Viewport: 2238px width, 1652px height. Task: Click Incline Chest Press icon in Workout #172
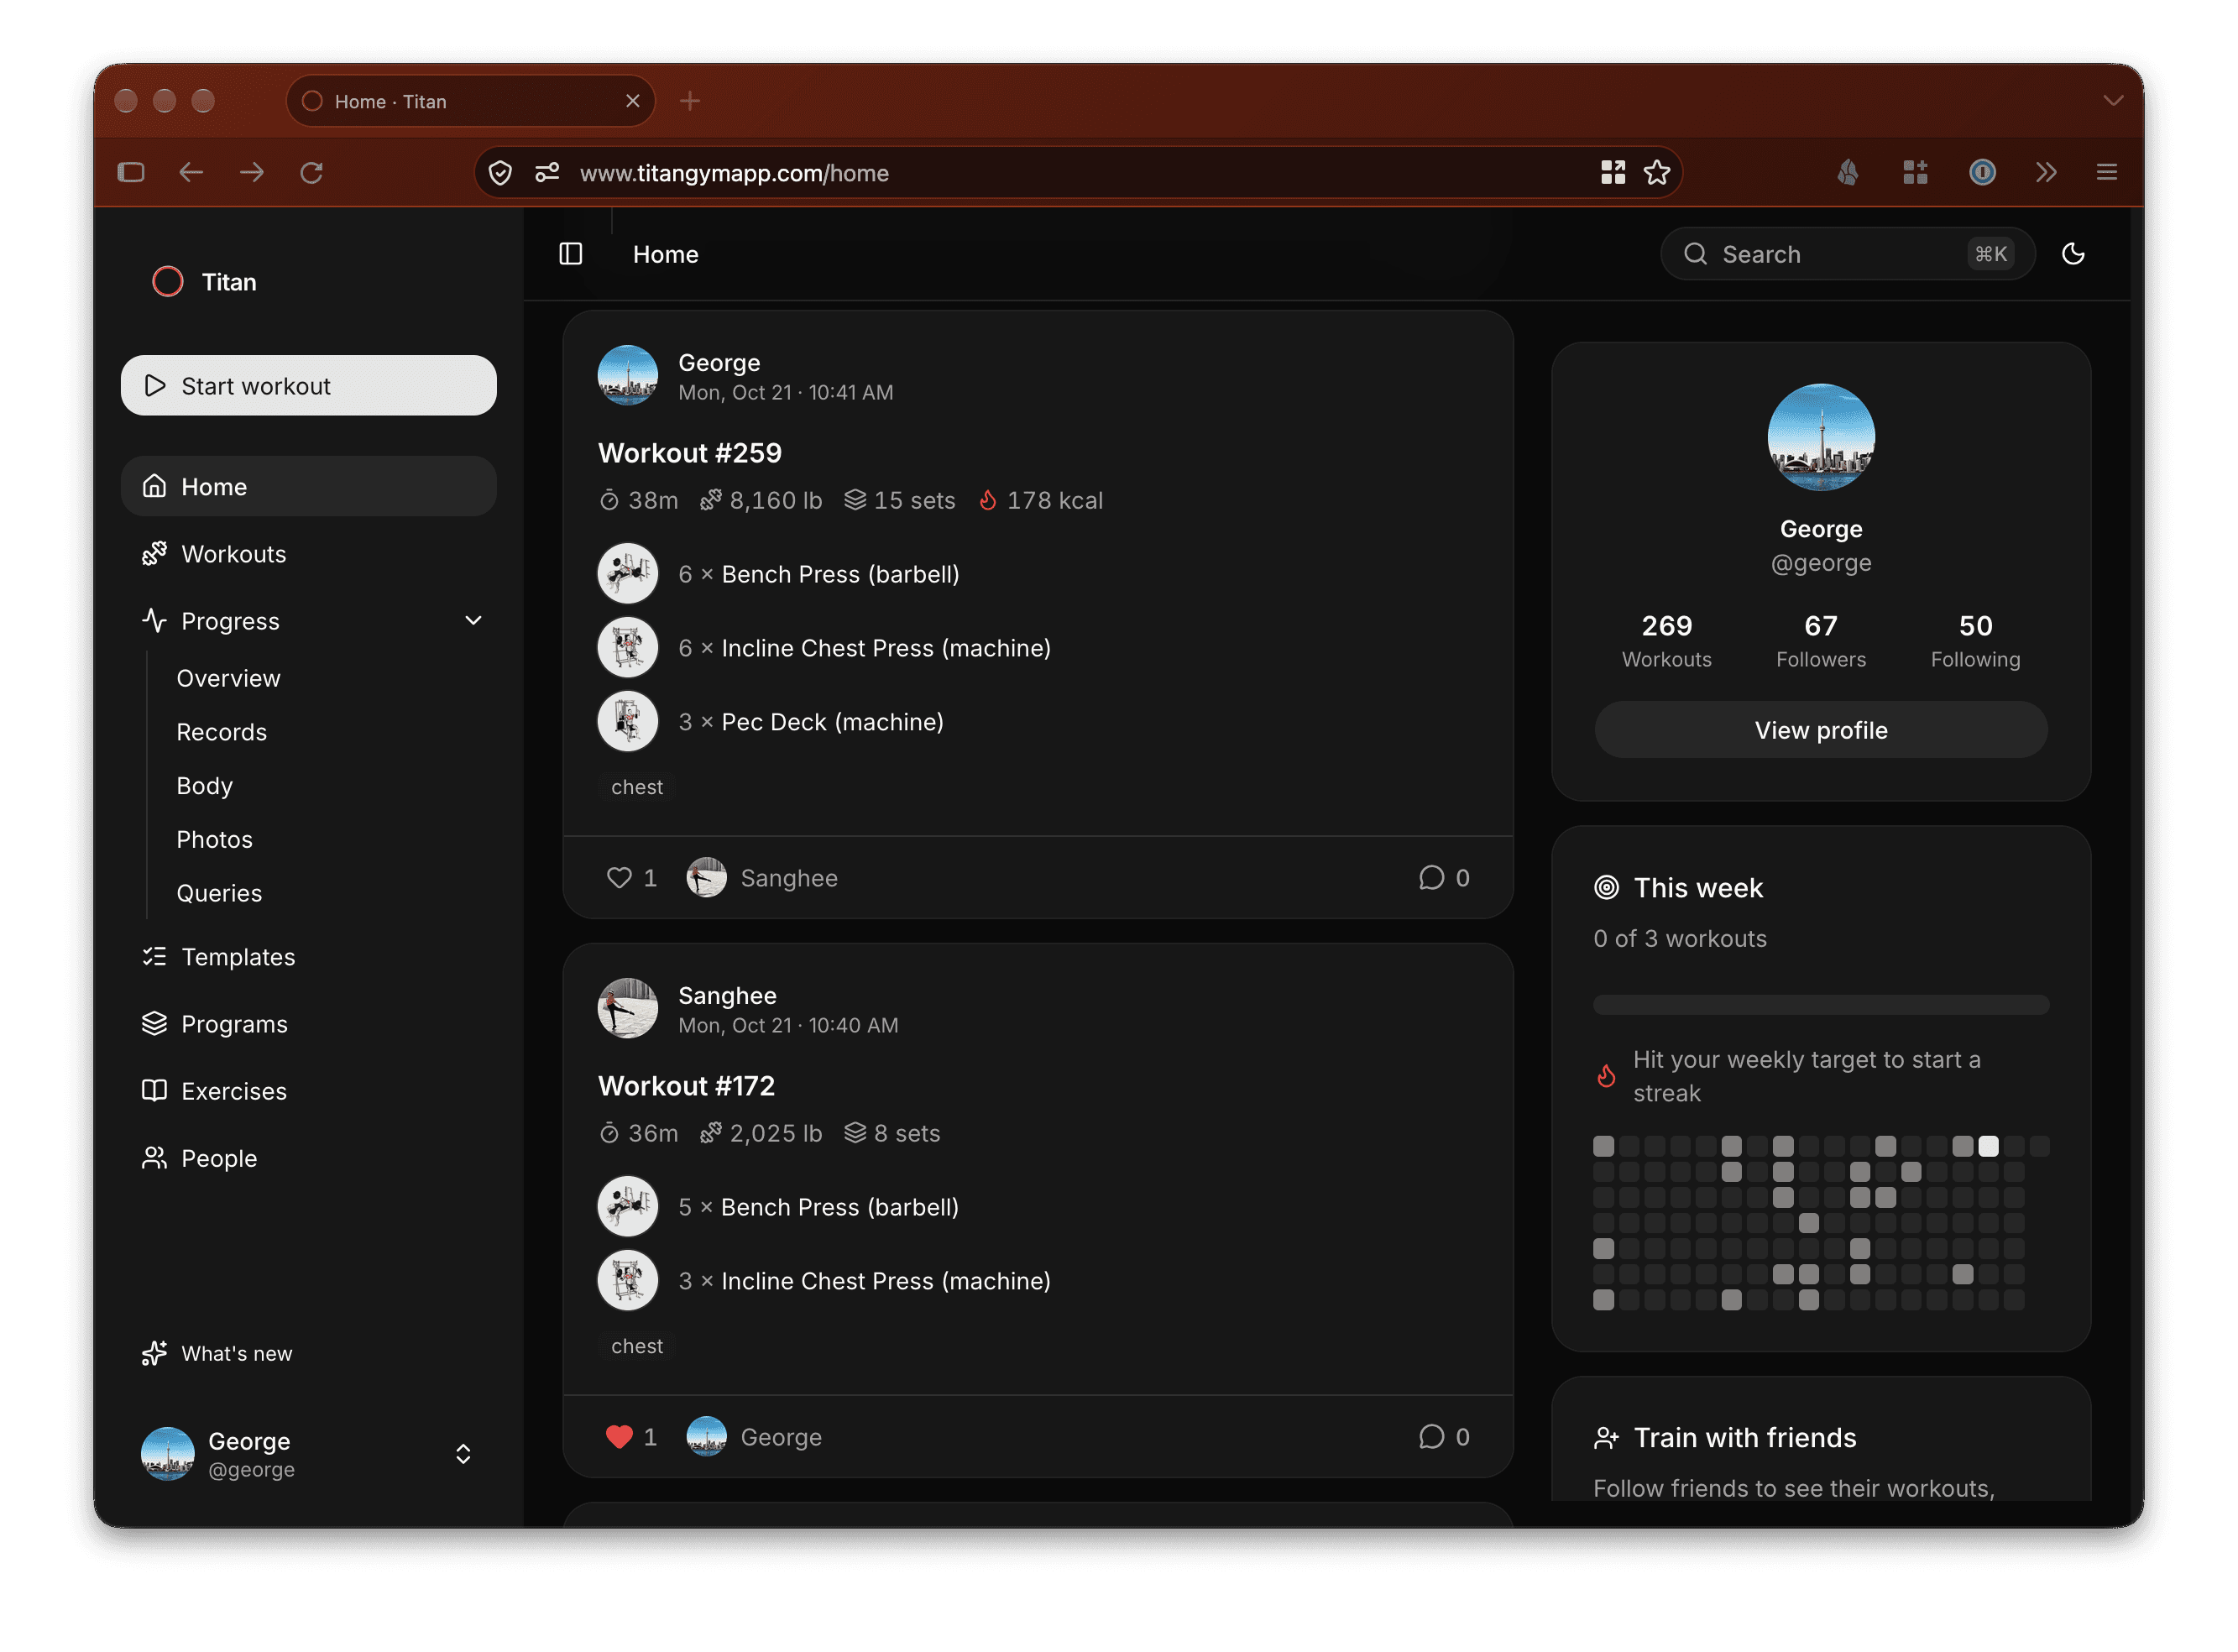(x=628, y=1281)
